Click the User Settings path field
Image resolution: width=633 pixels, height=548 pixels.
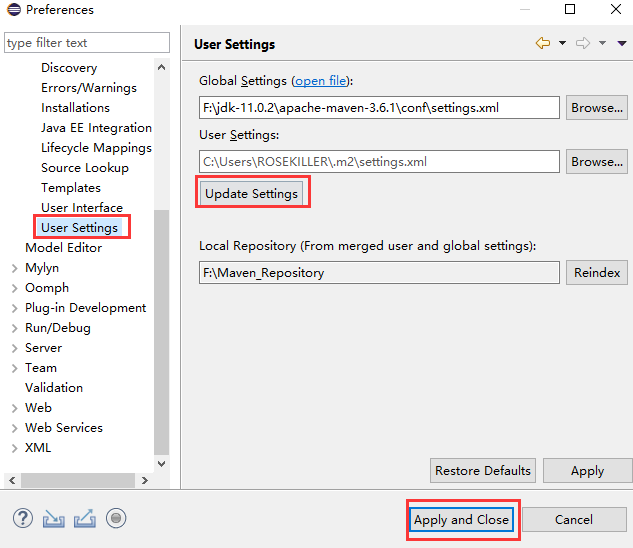379,162
